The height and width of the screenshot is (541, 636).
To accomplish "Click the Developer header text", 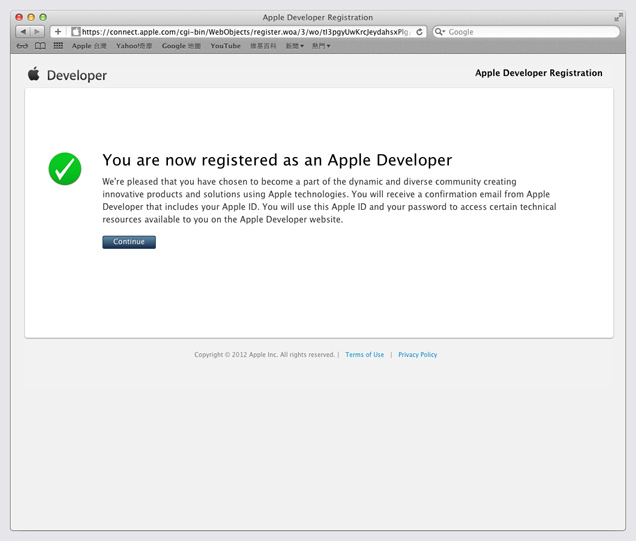I will (x=77, y=75).
